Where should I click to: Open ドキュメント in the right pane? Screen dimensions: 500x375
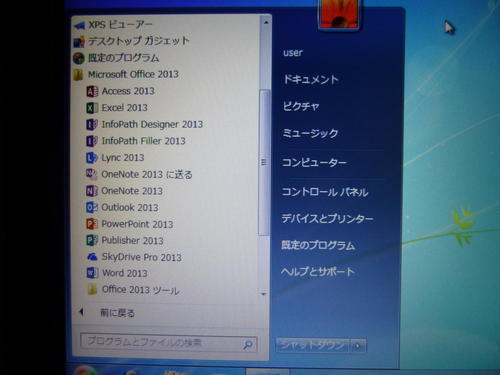pos(311,79)
